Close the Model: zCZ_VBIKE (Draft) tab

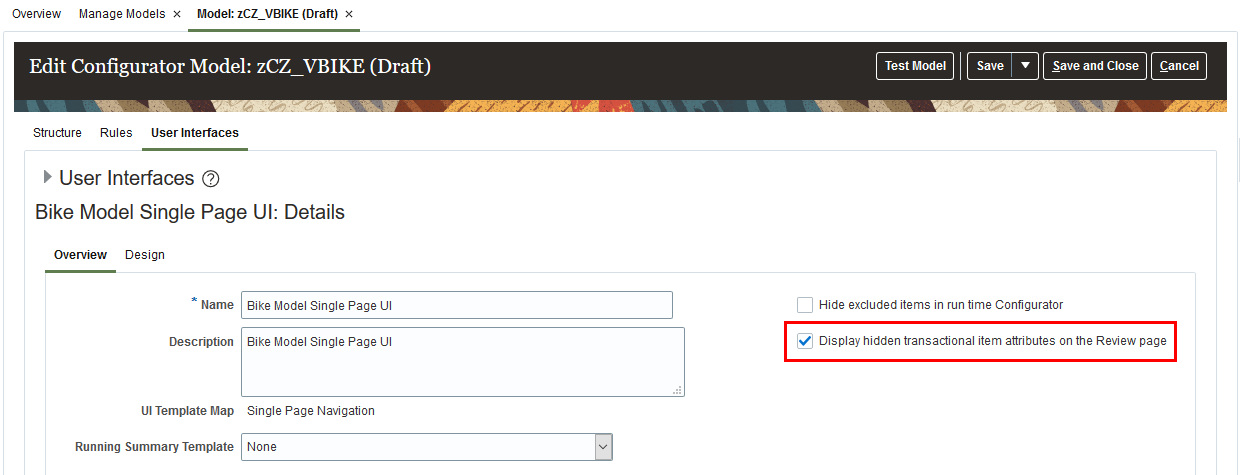coord(349,14)
